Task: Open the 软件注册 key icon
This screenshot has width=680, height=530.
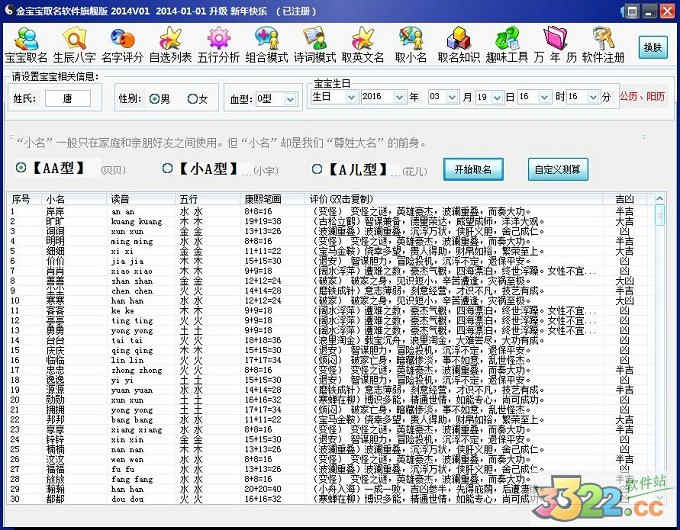Action: pyautogui.click(x=603, y=45)
